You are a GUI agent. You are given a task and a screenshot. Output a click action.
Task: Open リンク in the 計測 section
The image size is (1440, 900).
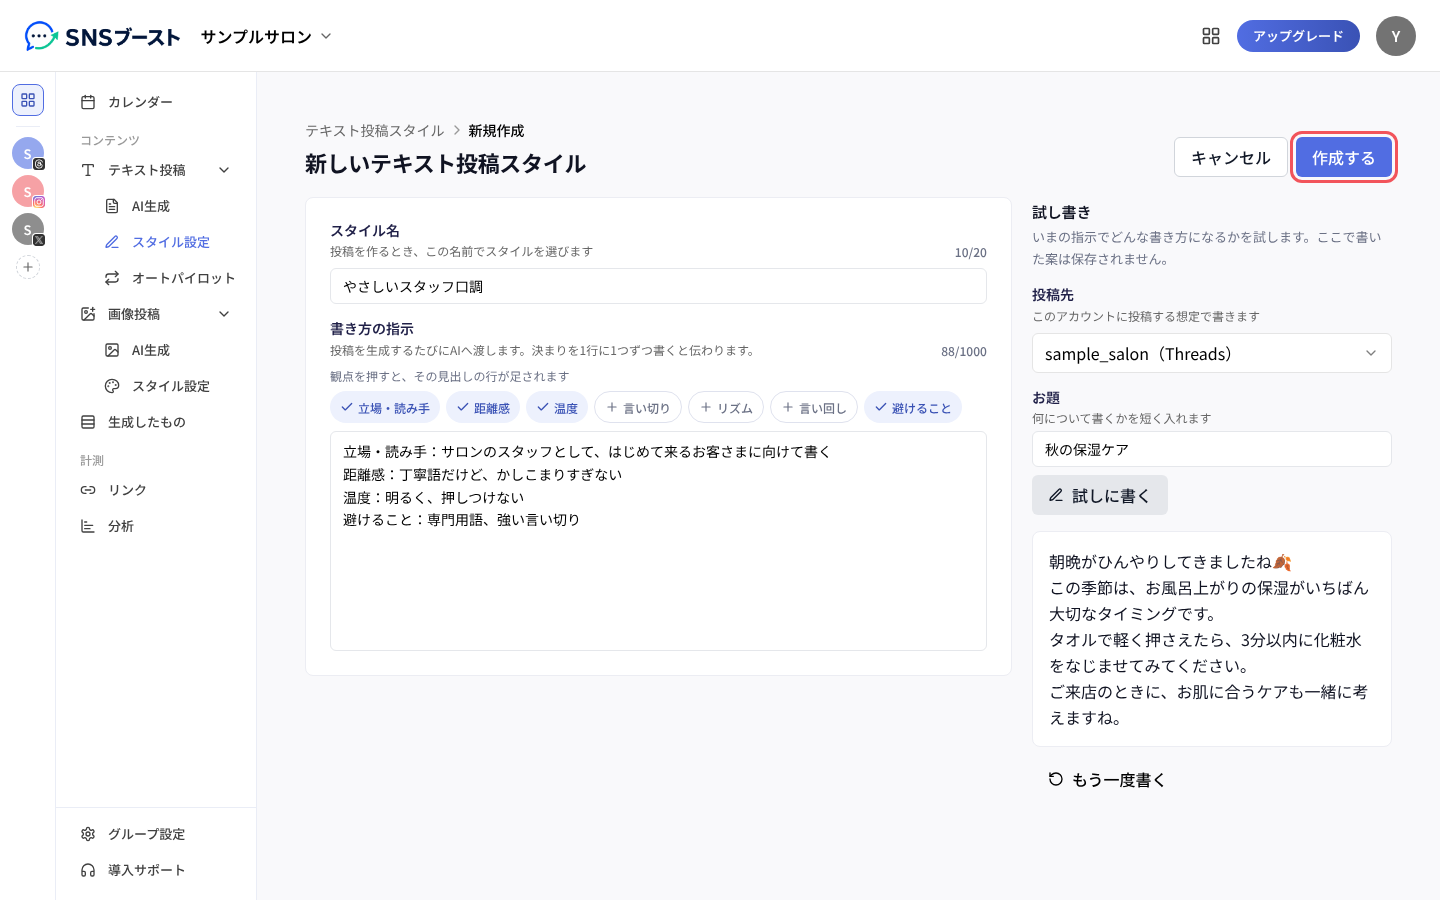pos(156,490)
